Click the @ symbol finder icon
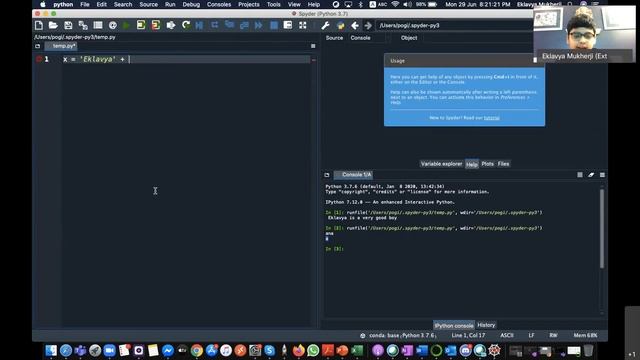Screen dimensions: 640x360 point(113,25)
